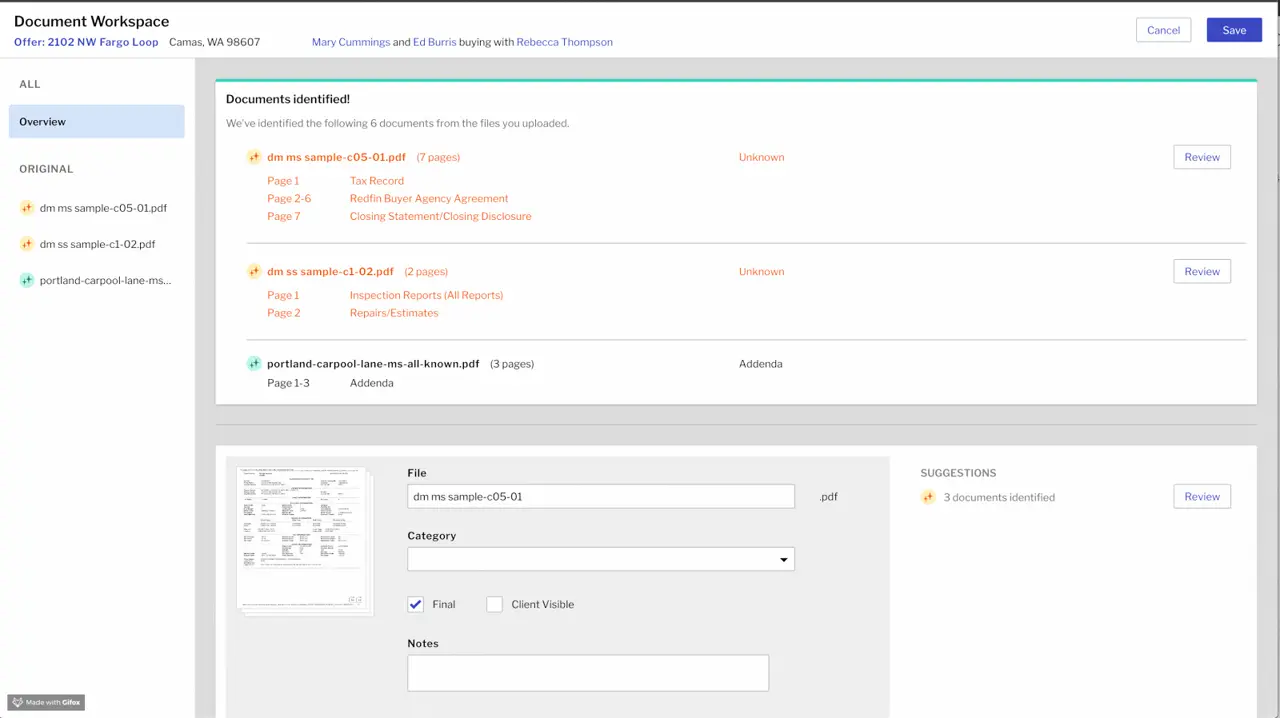Open dm ss sample-c1-02.pdf in sidebar
The image size is (1280, 718).
pos(98,244)
